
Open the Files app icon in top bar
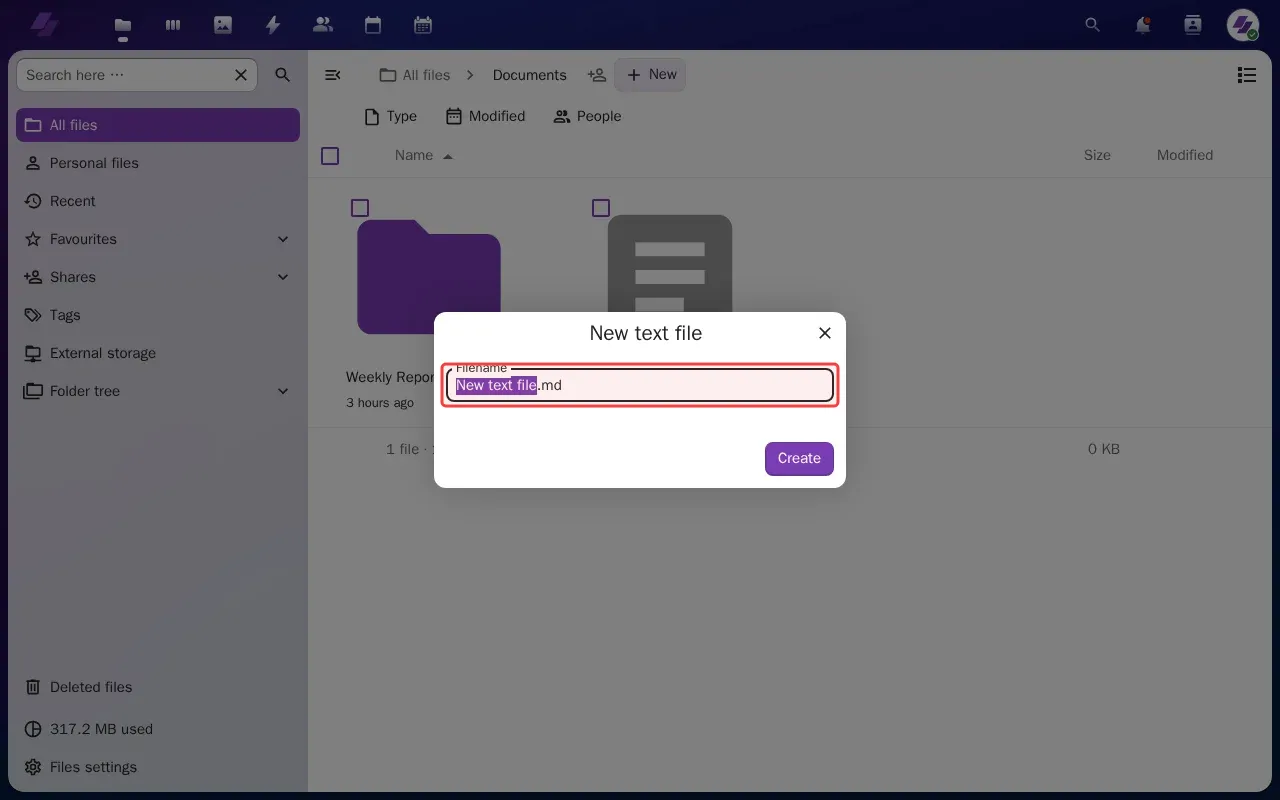[x=123, y=25]
